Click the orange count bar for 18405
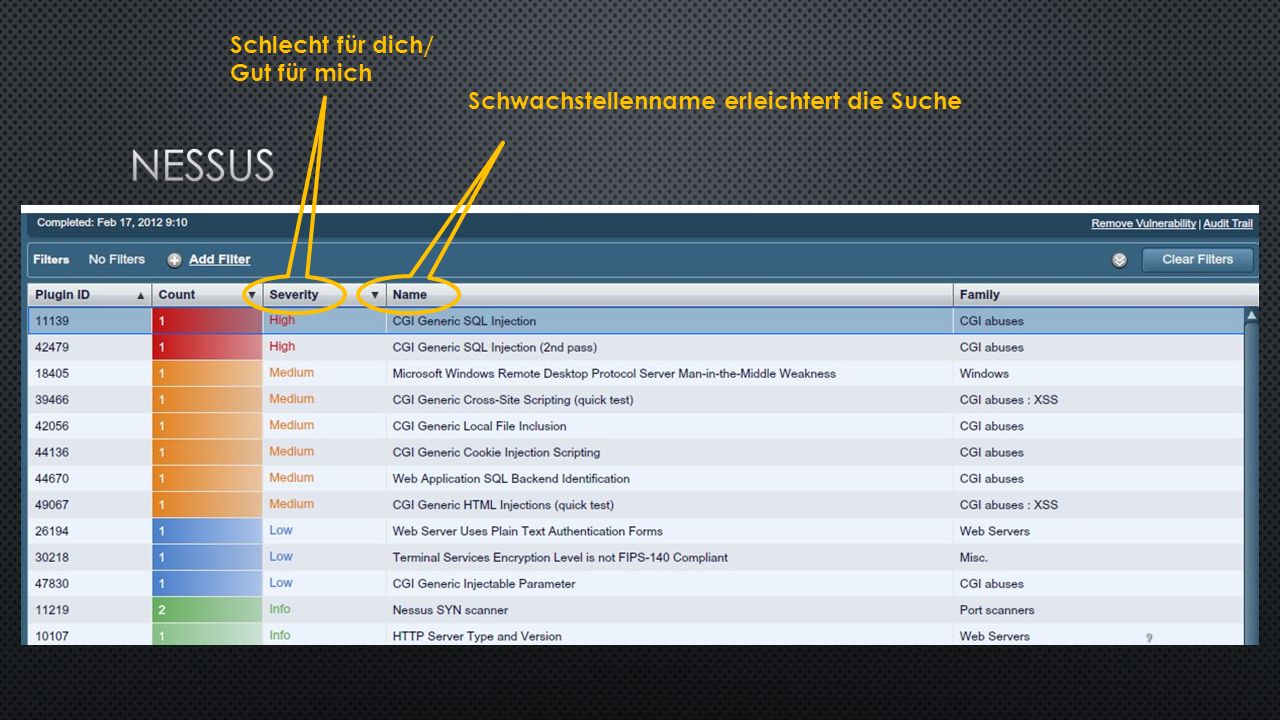Viewport: 1280px width, 720px height. click(x=207, y=373)
